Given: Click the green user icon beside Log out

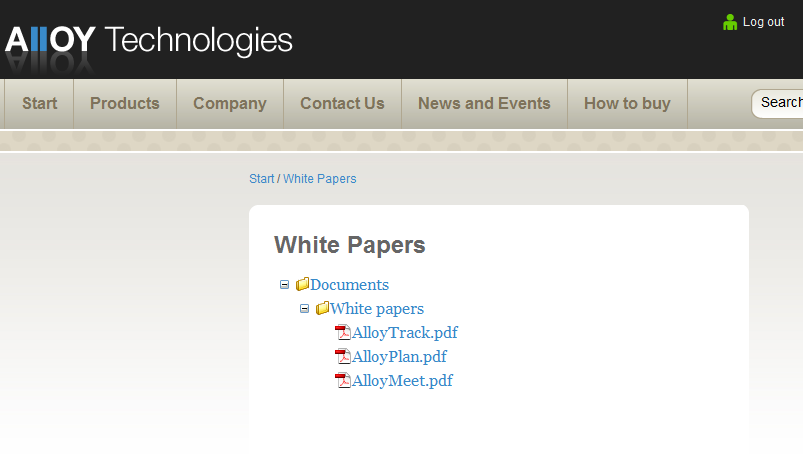Looking at the screenshot, I should (x=730, y=22).
